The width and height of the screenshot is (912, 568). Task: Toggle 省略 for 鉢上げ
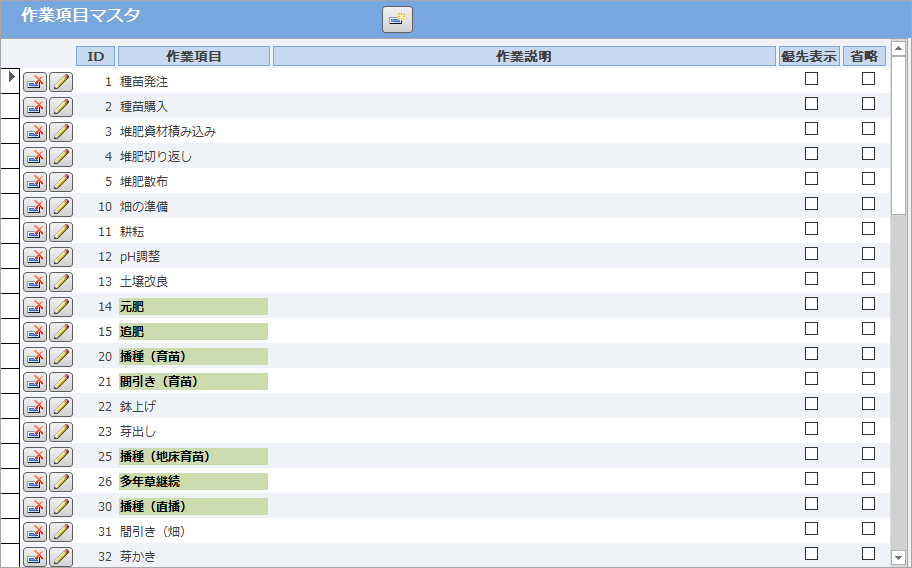tap(868, 403)
